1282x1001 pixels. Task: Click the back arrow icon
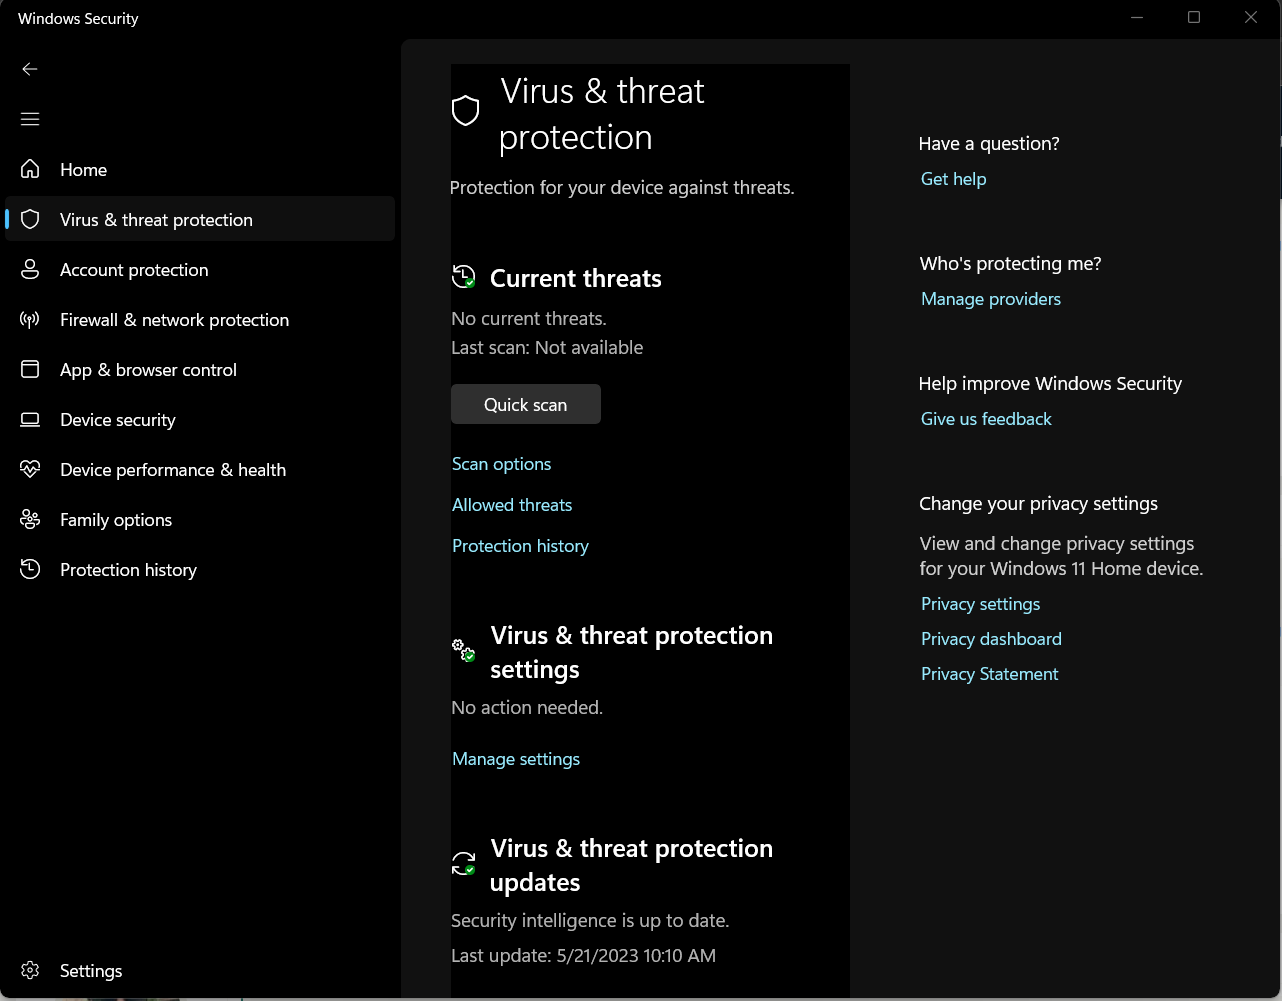tap(30, 69)
